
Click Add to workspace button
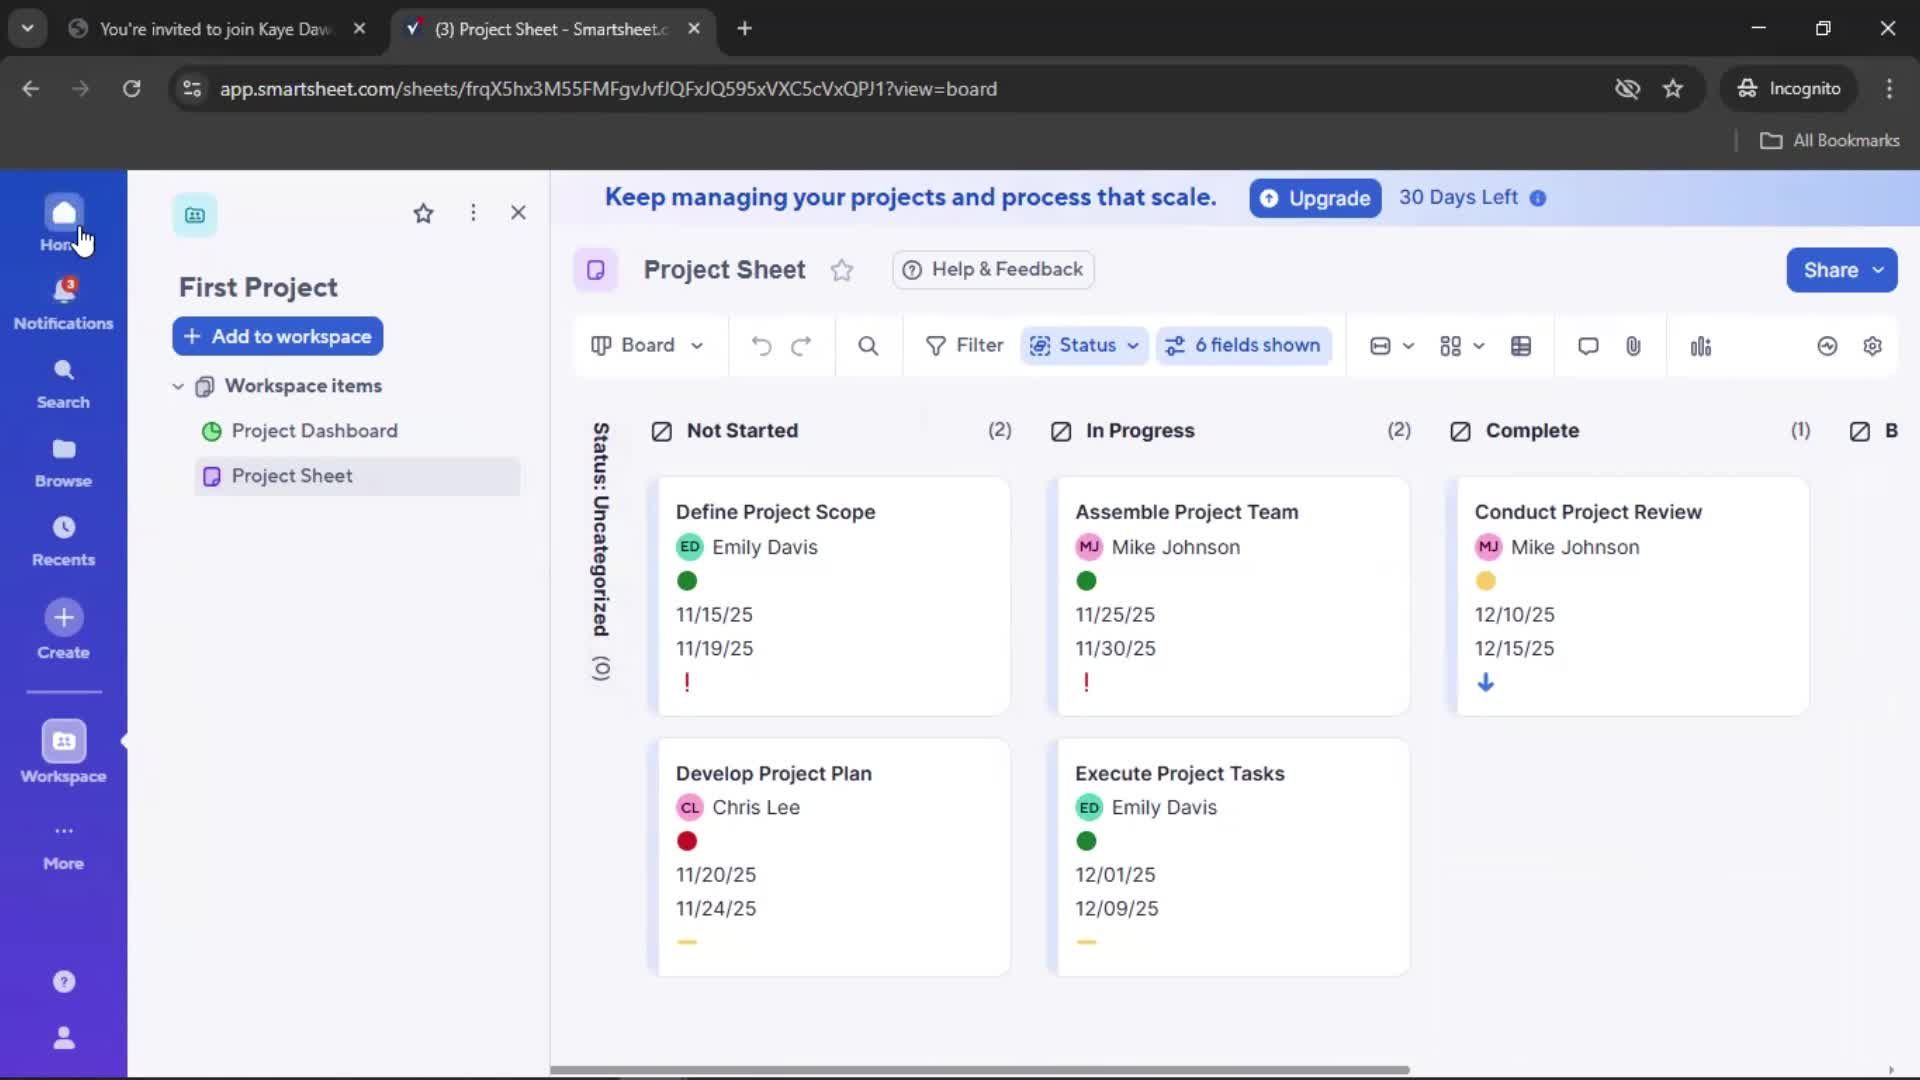point(278,337)
